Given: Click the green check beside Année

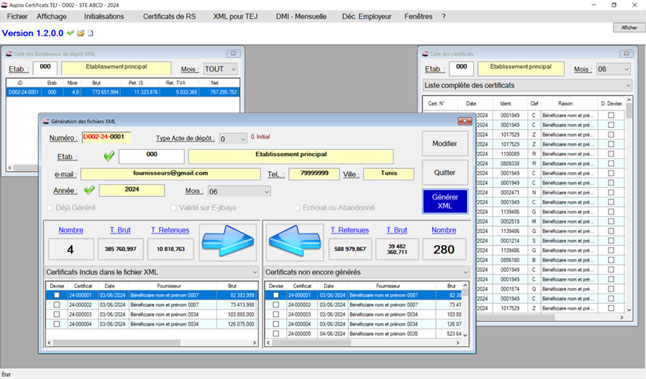Looking at the screenshot, I should [89, 190].
